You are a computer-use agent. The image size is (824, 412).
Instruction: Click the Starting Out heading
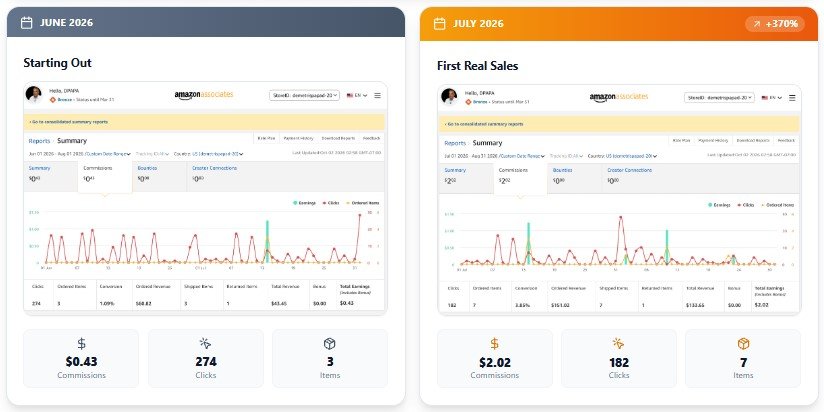coord(57,63)
